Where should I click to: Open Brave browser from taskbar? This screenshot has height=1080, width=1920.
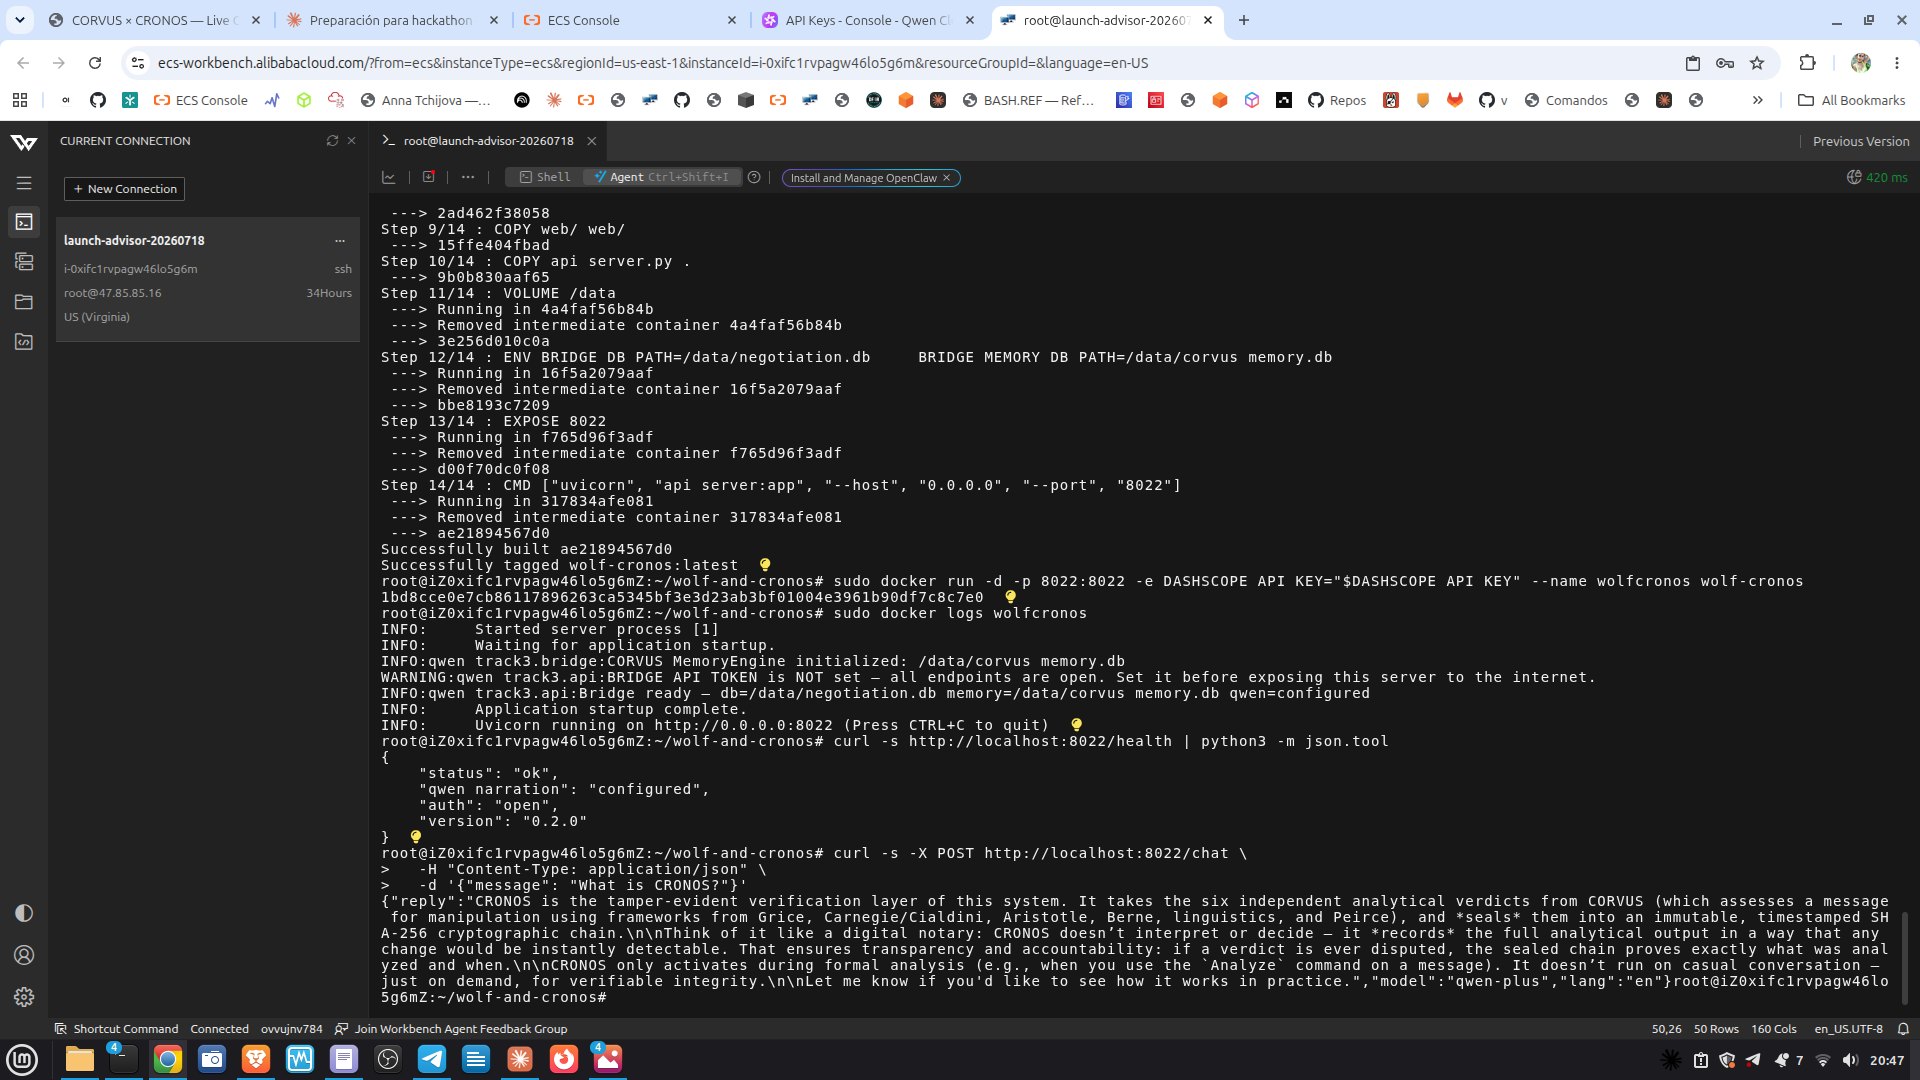256,1059
